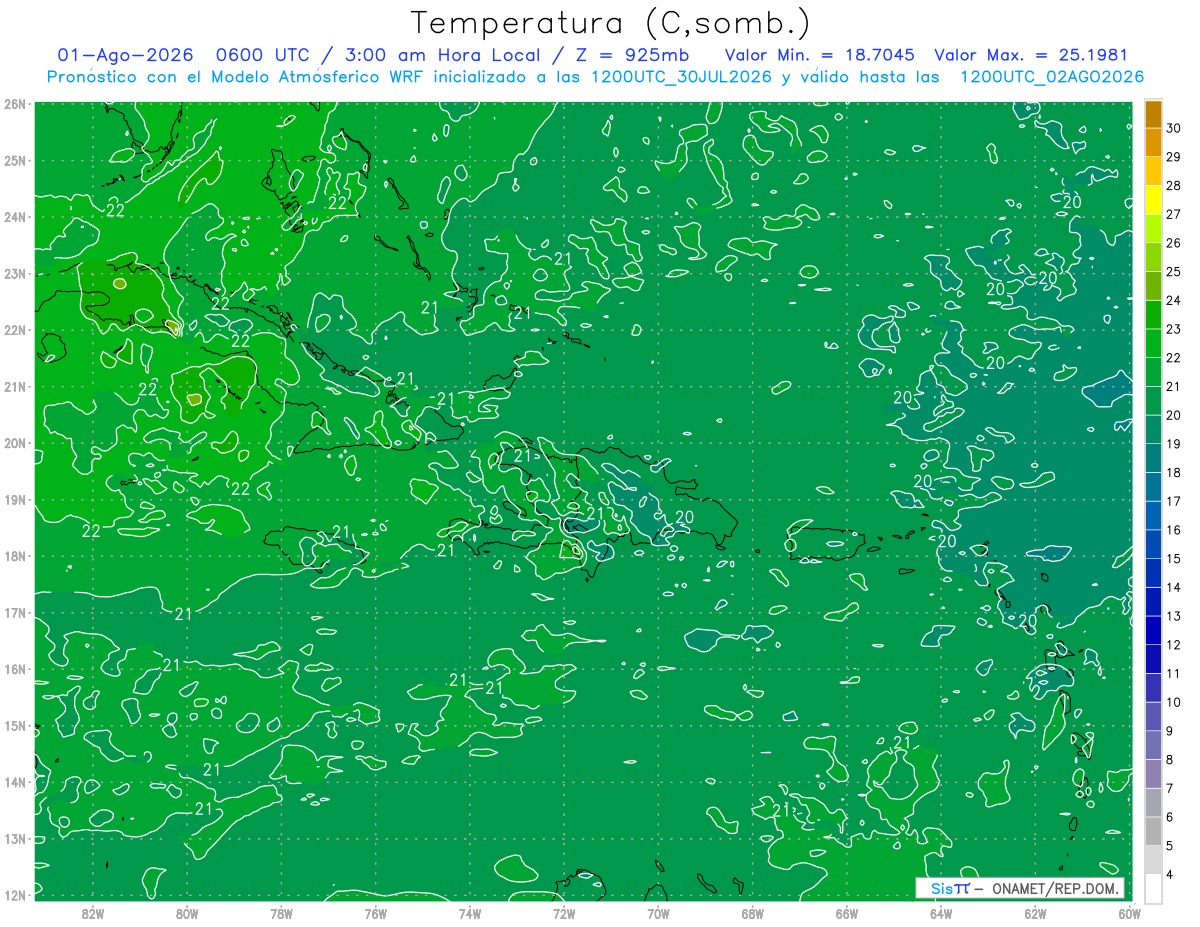Screen dimensions: 1200x927
Task: Click initialization time '1200UTC_30JUL2026'
Action: click(682, 77)
